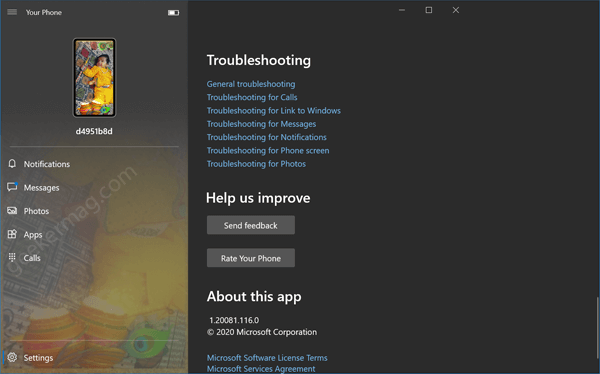Open Microsoft Services Agreement link

coord(261,369)
